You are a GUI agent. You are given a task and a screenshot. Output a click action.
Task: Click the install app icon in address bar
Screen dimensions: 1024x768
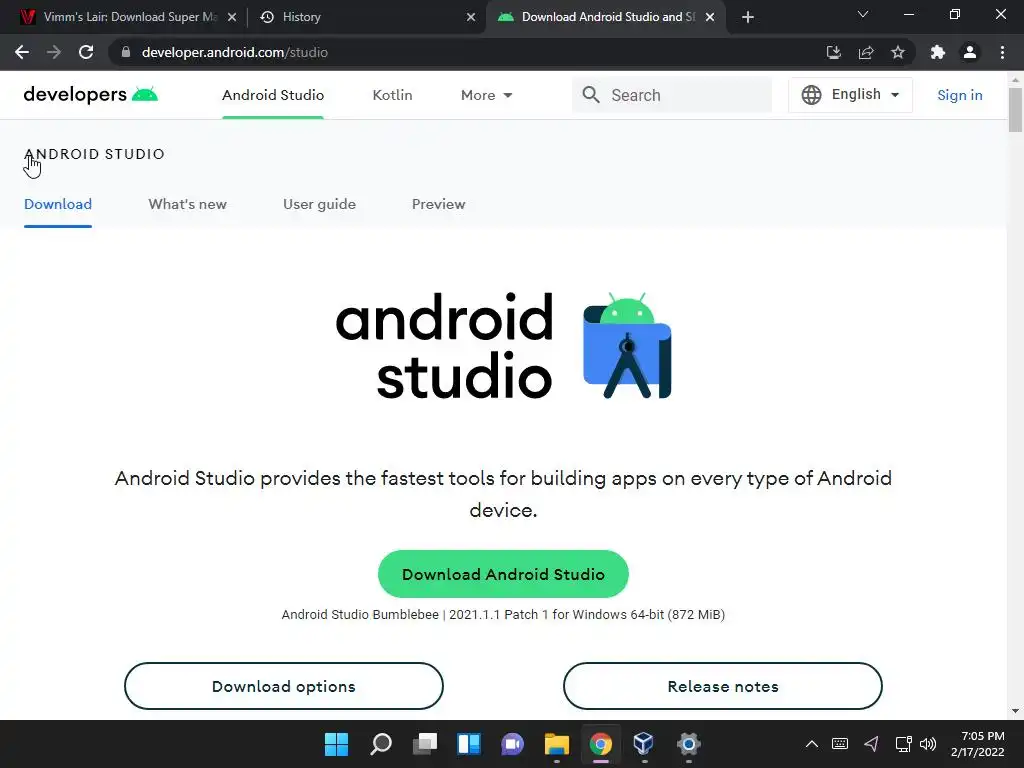[x=833, y=52]
